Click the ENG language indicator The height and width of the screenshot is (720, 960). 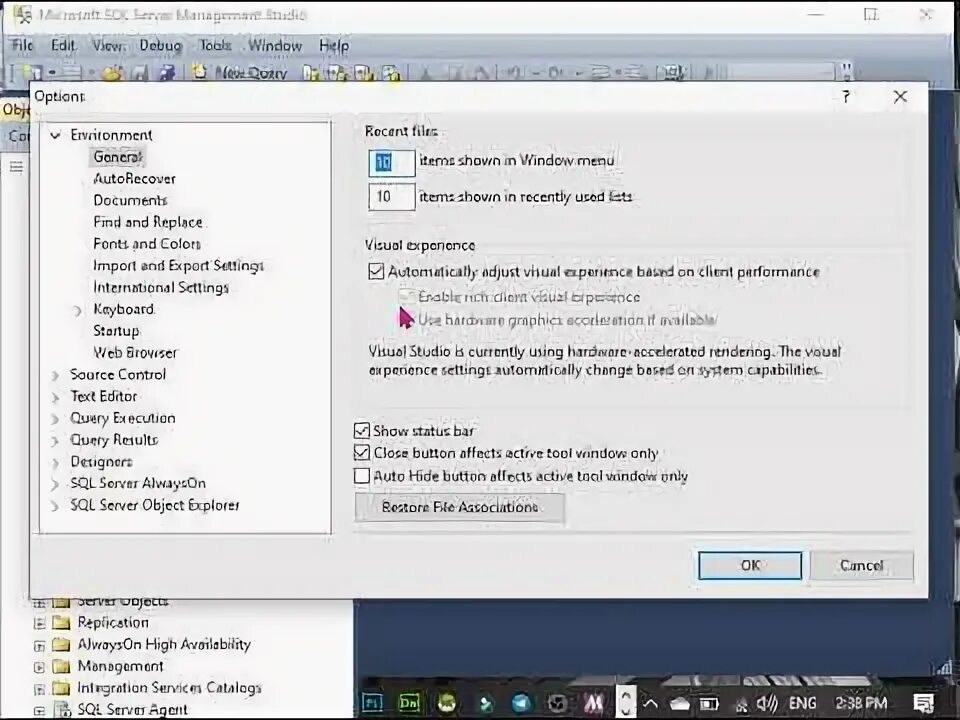coord(803,703)
